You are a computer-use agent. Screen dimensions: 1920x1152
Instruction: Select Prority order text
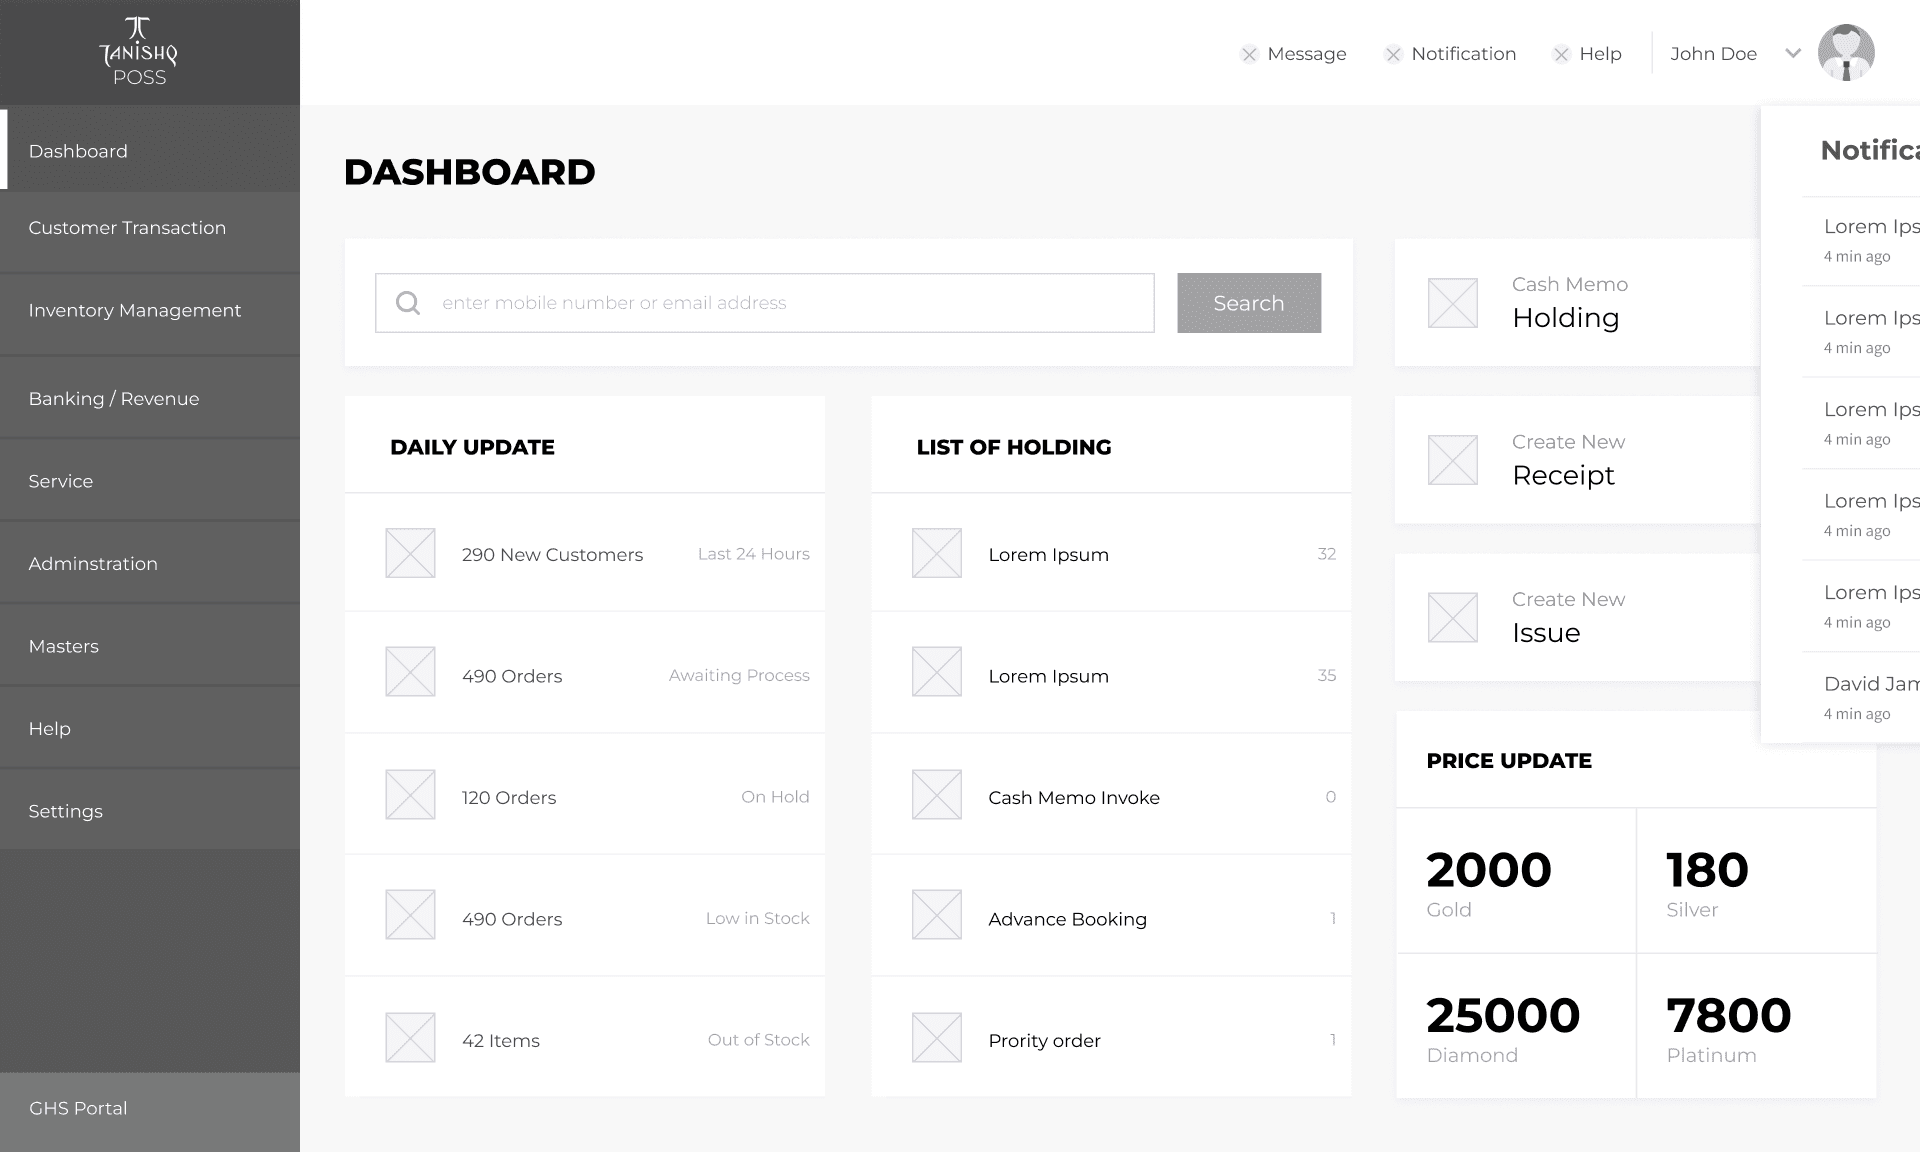click(x=1044, y=1041)
